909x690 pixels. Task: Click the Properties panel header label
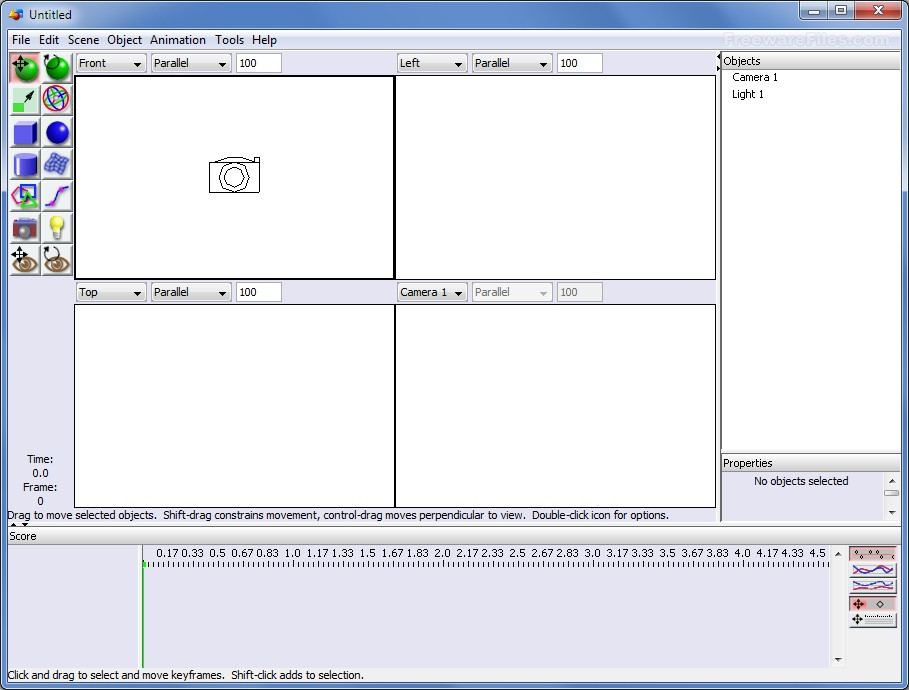pos(747,463)
